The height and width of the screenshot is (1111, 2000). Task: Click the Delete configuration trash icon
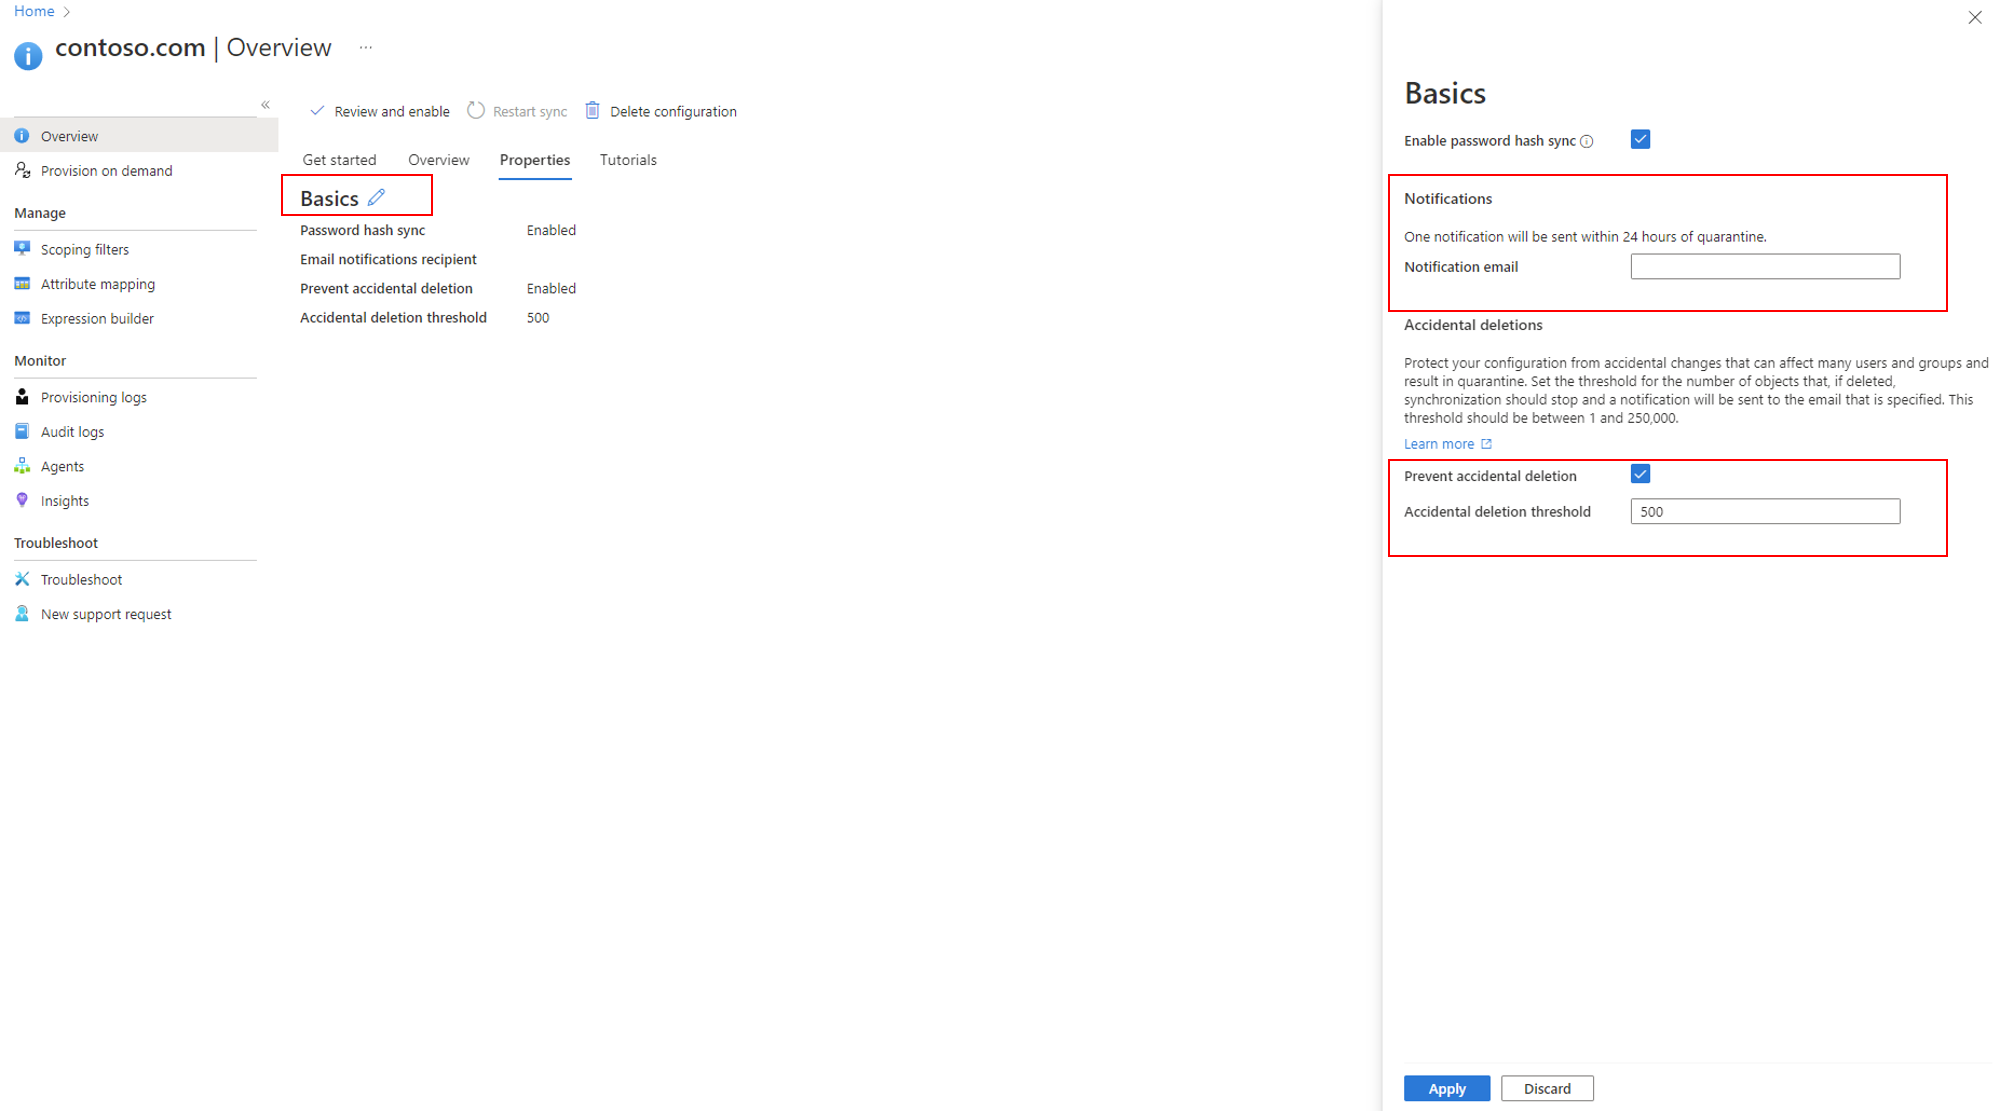click(x=592, y=111)
